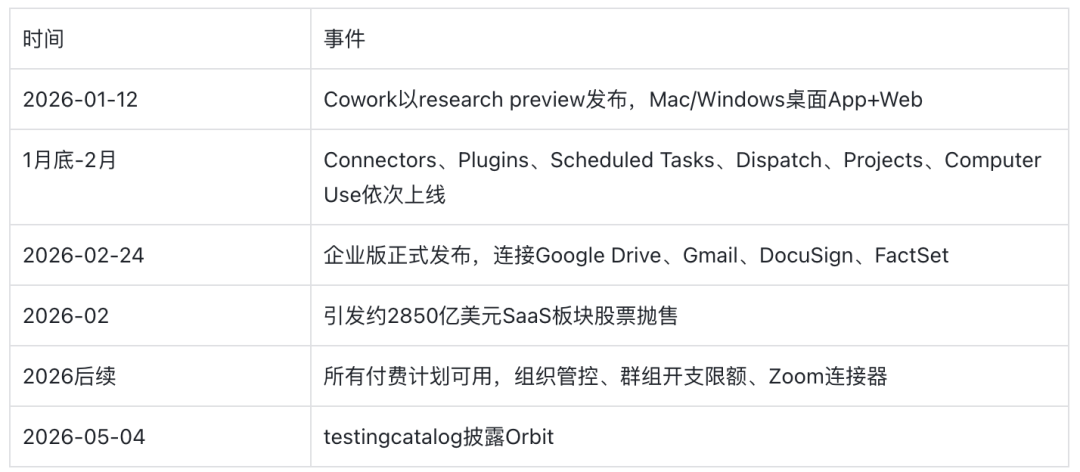
Task: Select the 1月底-2月 time cell
Action: point(160,177)
